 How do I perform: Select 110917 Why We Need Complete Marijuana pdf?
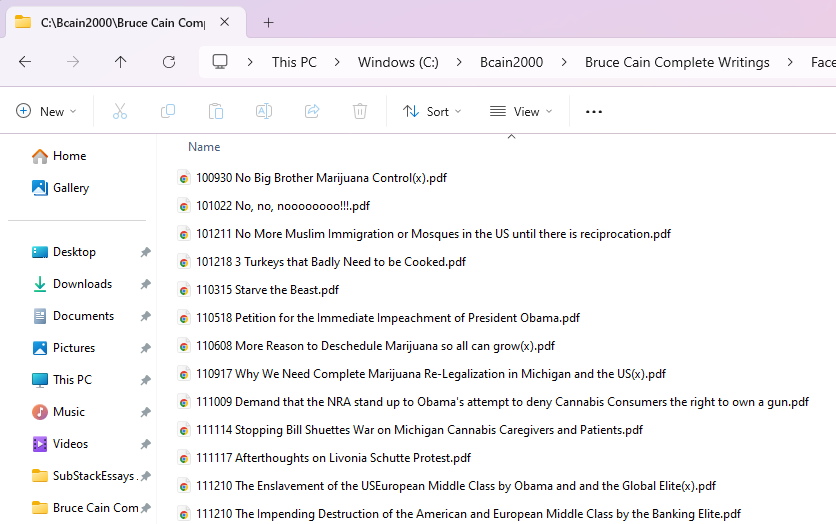(431, 374)
